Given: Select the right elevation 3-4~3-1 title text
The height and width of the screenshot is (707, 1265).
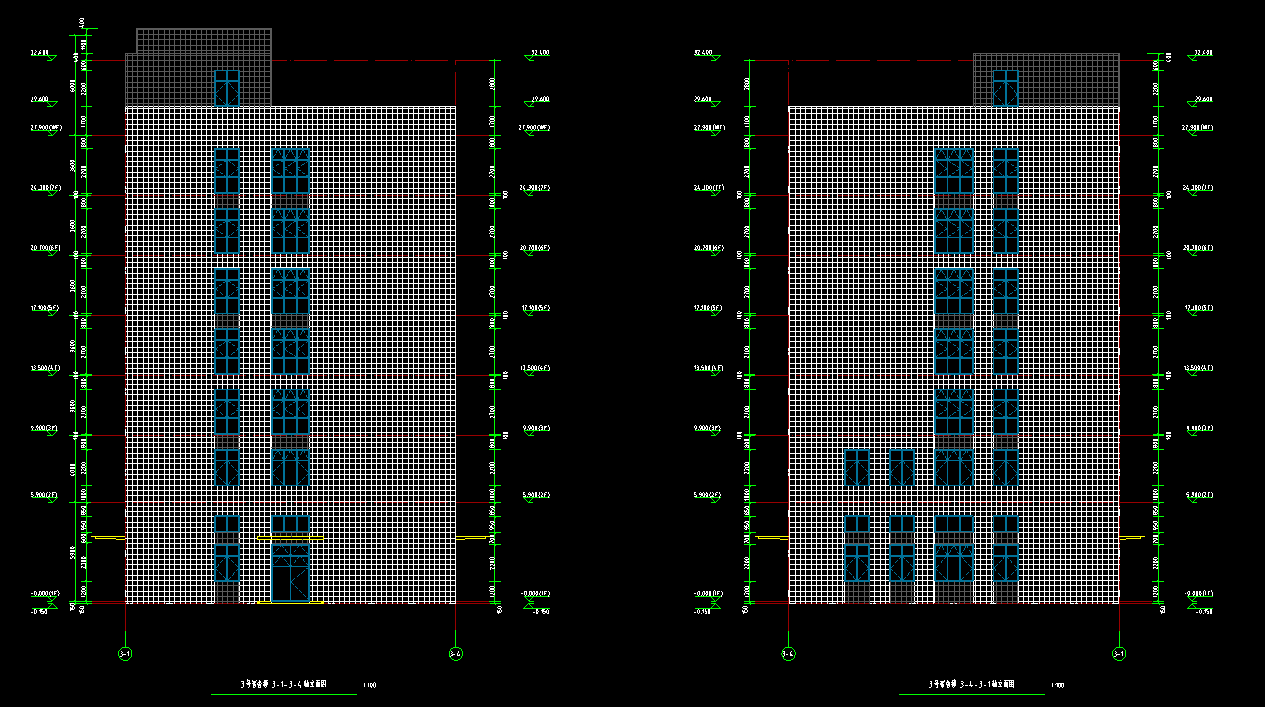Looking at the screenshot, I should tap(971, 685).
